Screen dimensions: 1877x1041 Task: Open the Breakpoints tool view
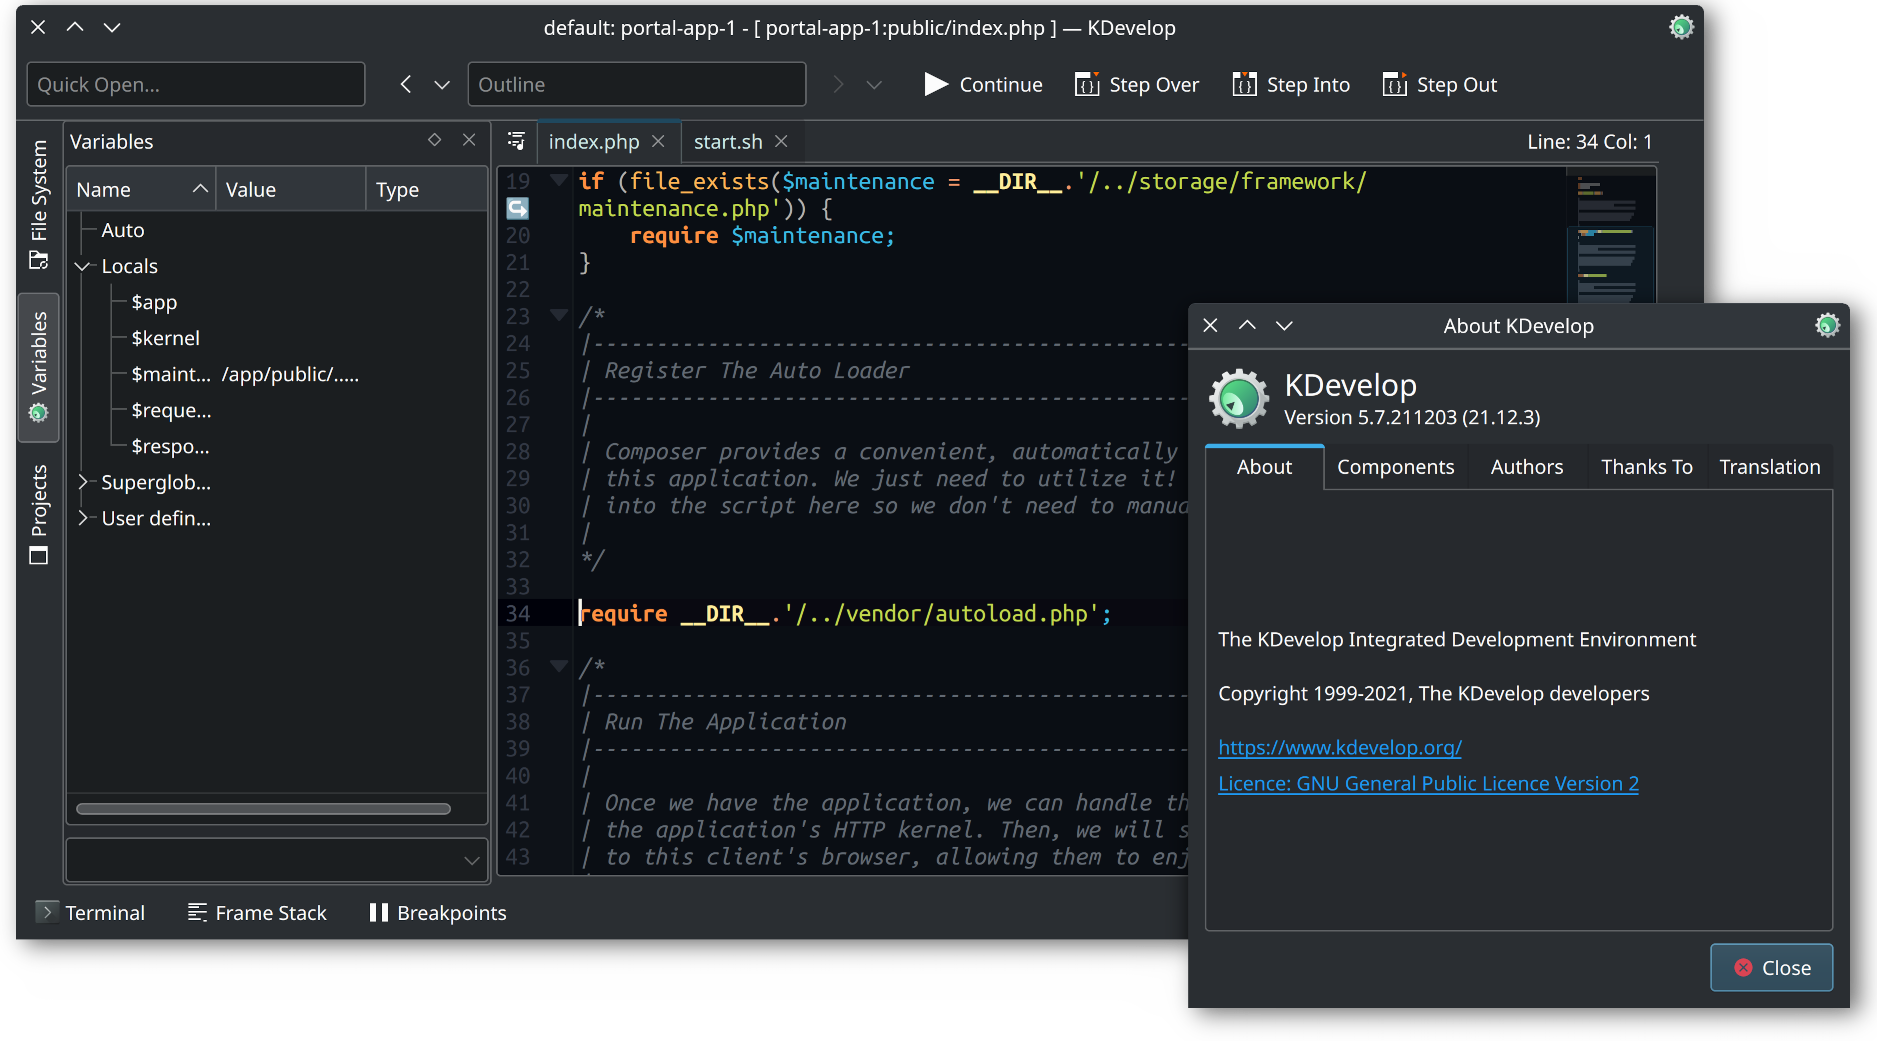click(438, 912)
